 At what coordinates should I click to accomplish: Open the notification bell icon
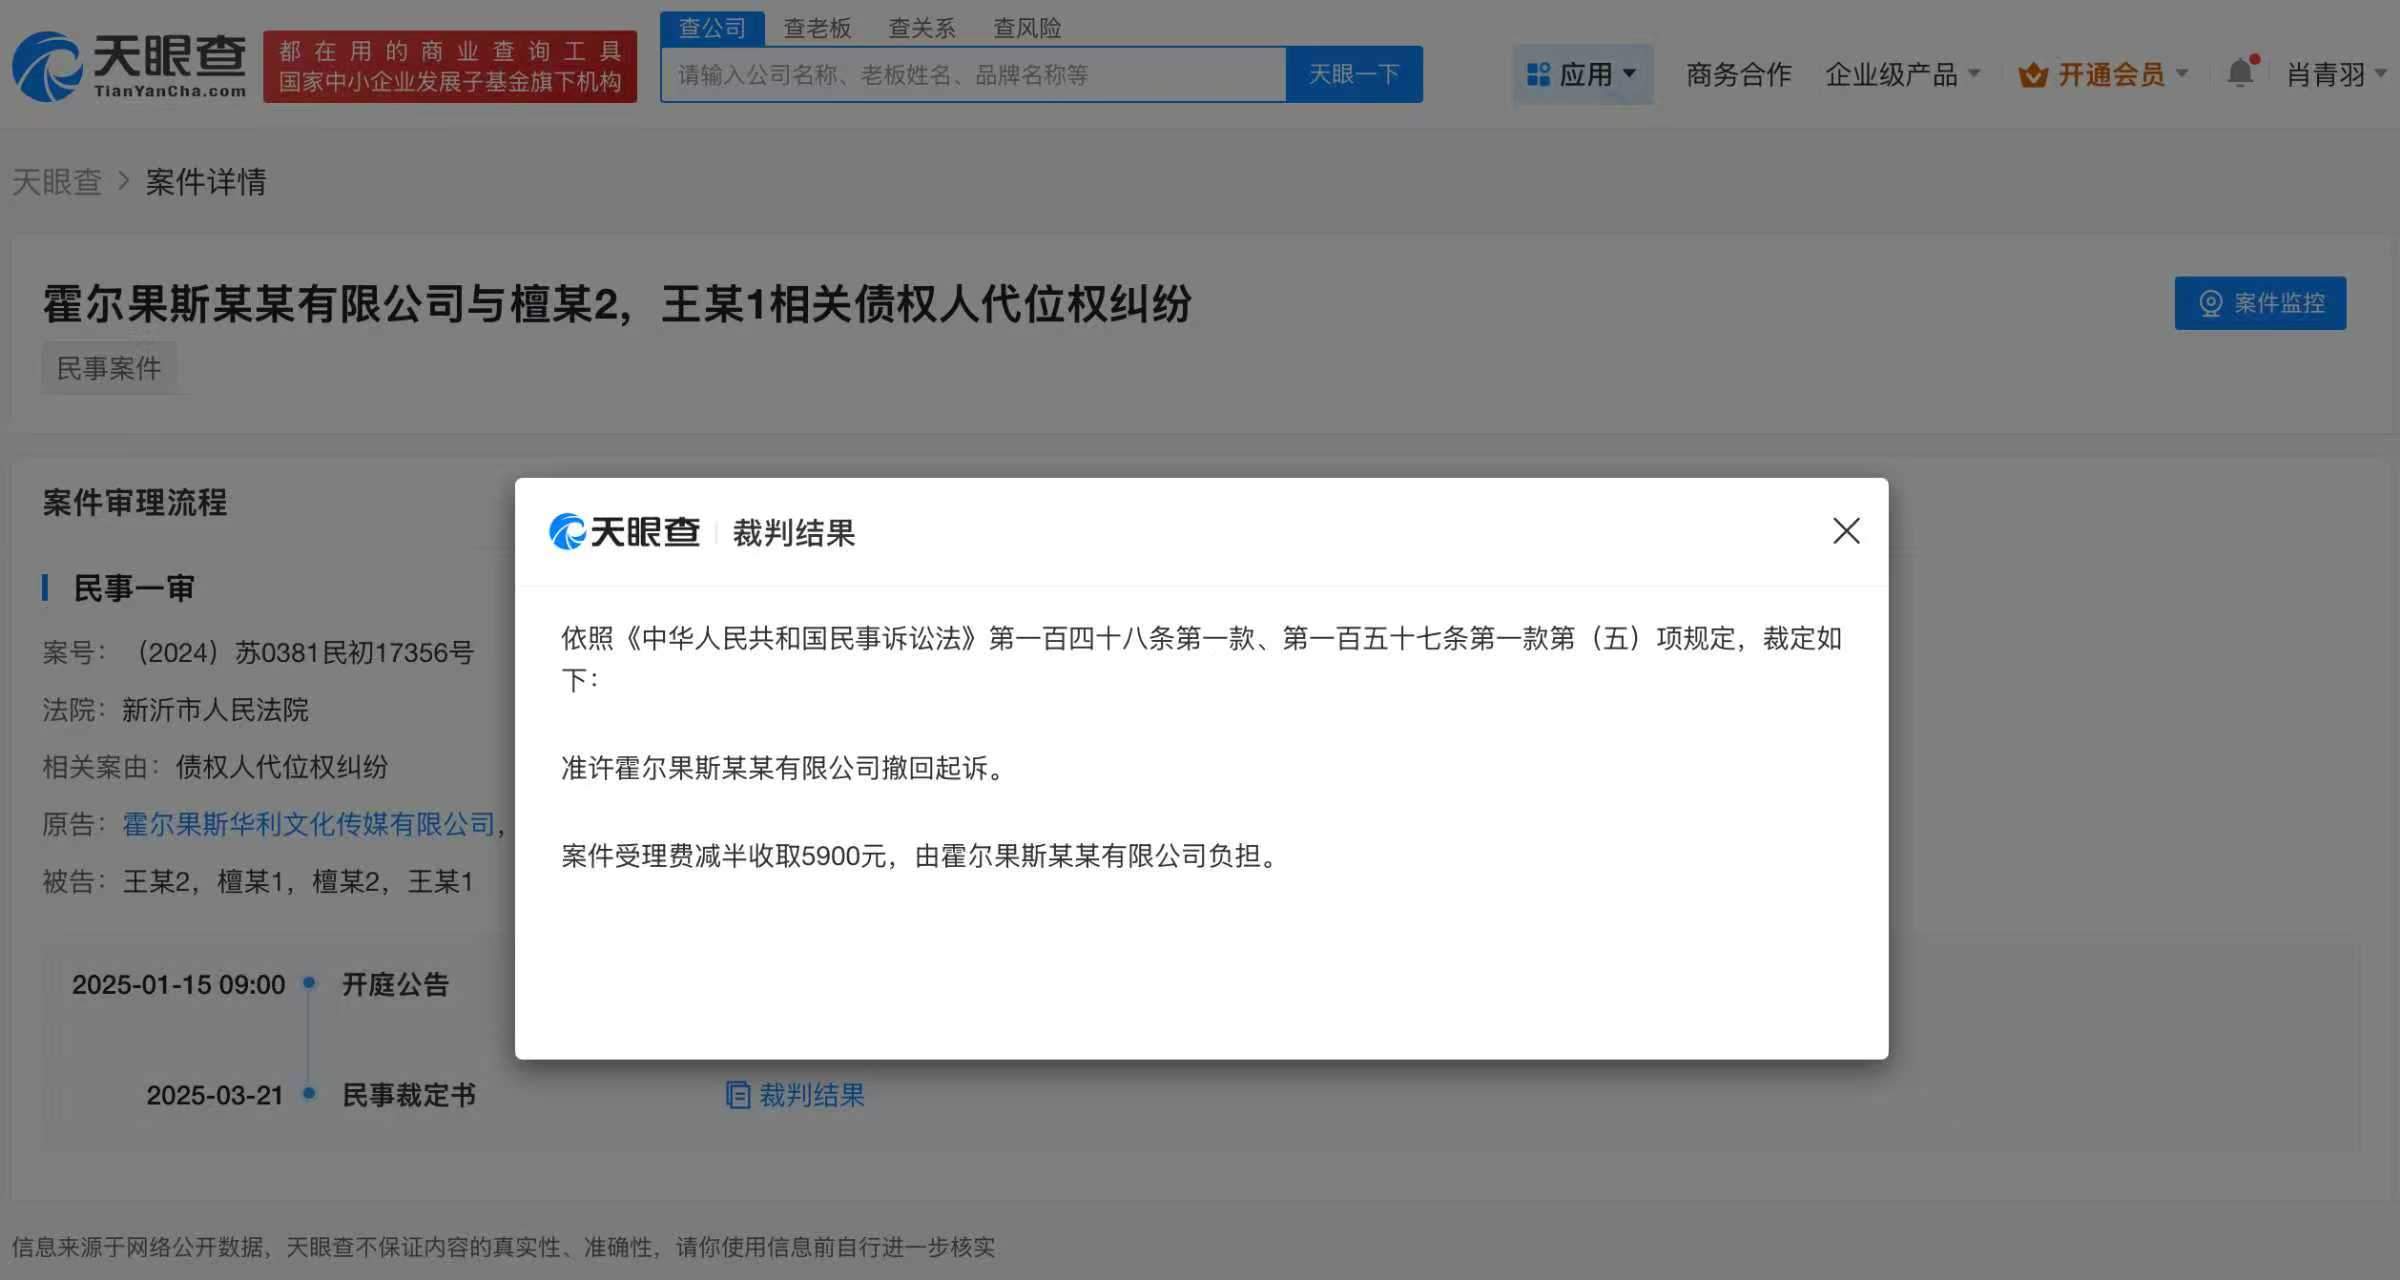tap(2240, 73)
